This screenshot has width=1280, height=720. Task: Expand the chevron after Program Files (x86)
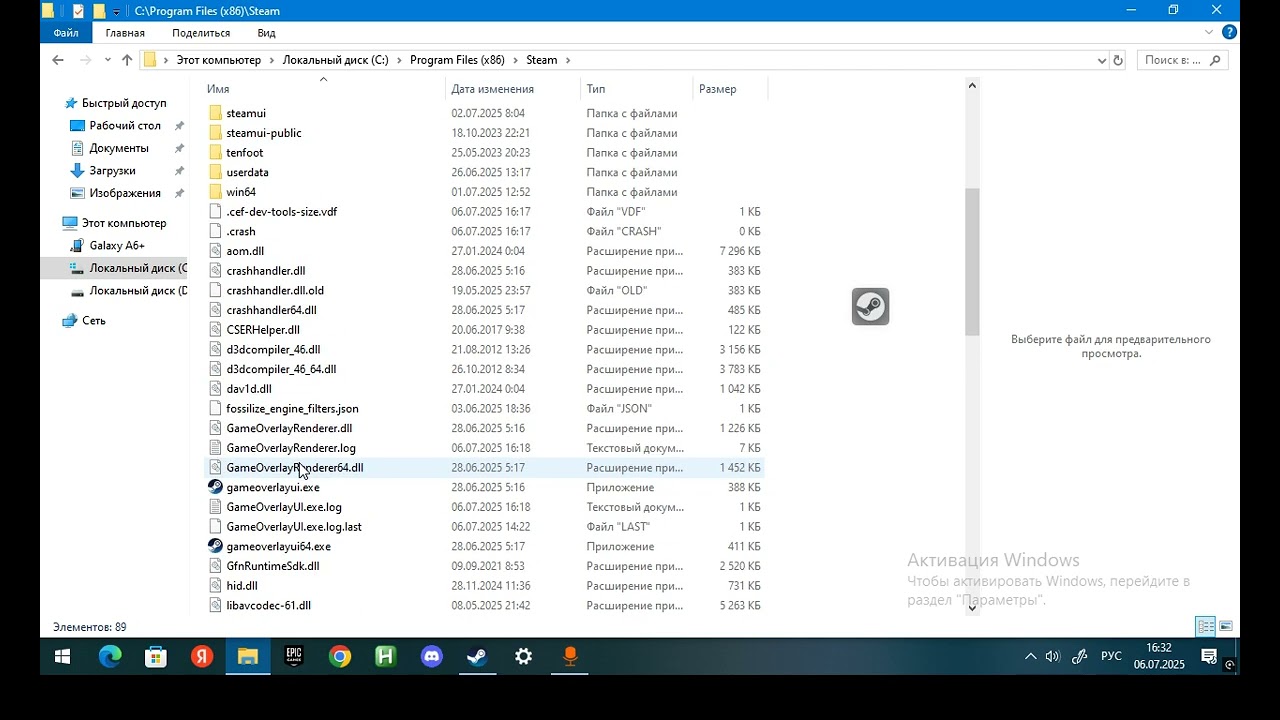click(x=515, y=60)
